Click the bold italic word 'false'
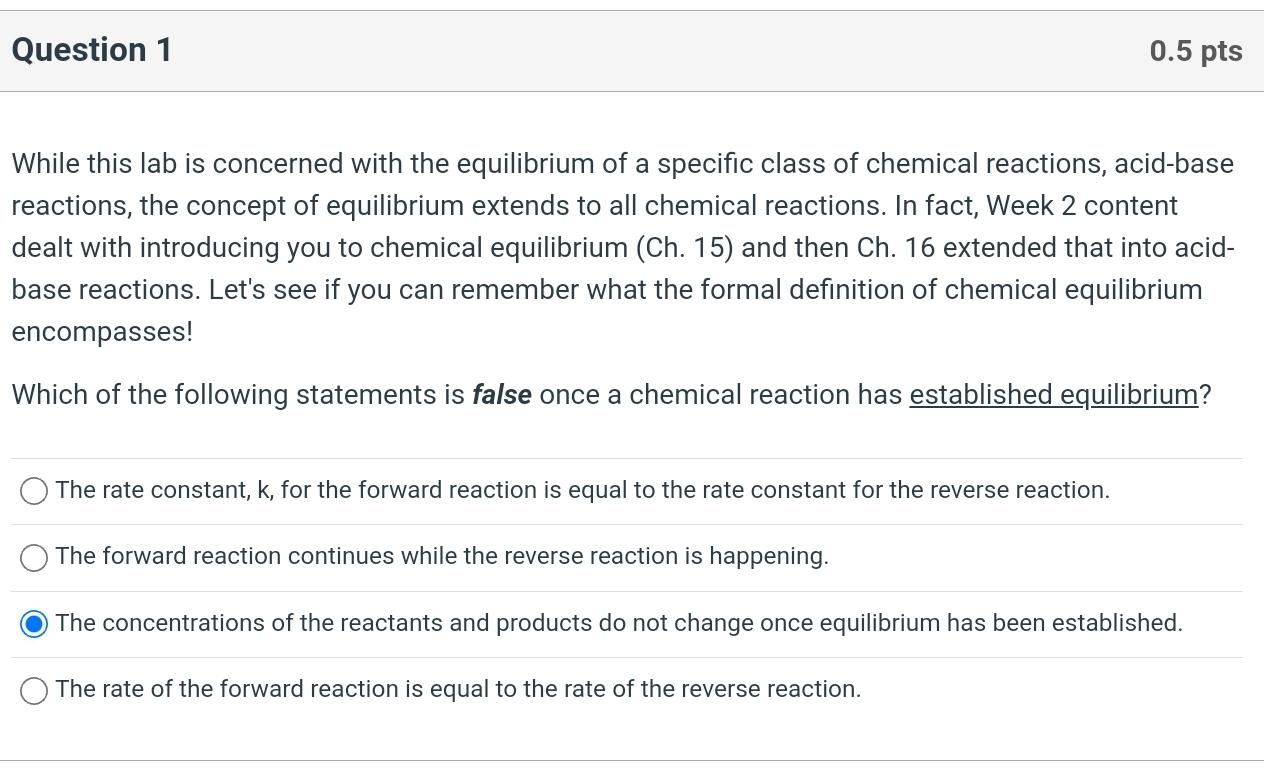This screenshot has height=773, width=1264. (502, 395)
